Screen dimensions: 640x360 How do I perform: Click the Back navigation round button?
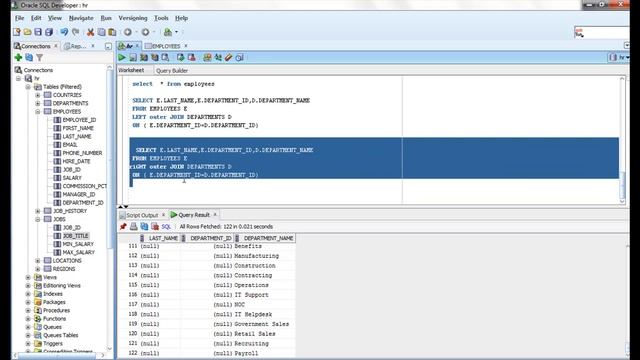128,32
